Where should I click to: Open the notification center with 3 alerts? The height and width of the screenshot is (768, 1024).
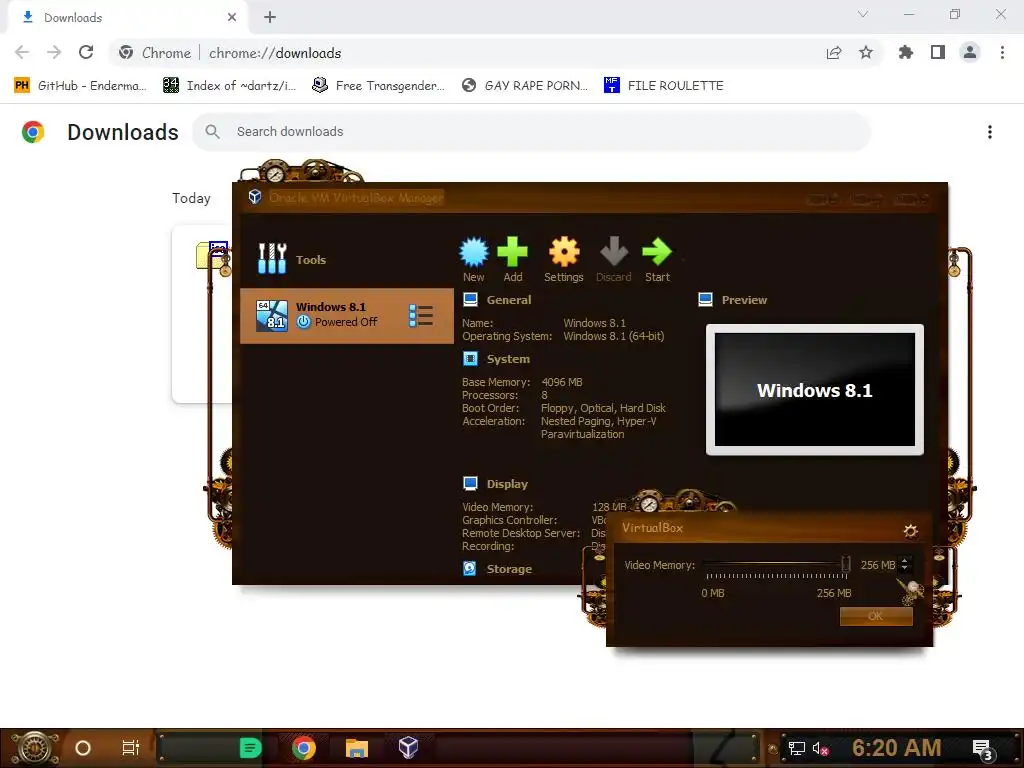pyautogui.click(x=983, y=750)
